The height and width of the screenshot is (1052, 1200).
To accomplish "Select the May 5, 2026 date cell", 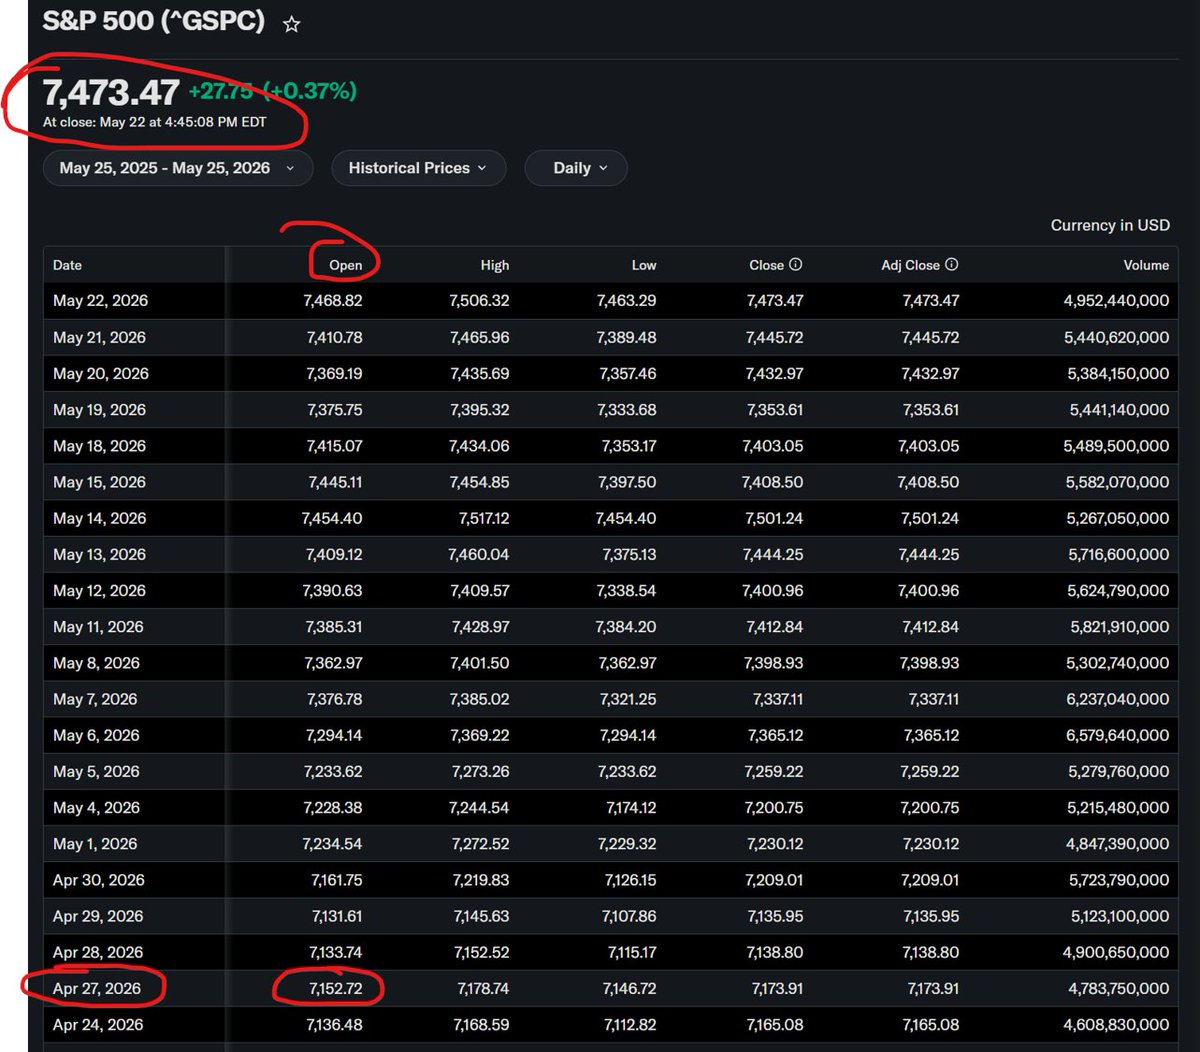I will pos(96,771).
